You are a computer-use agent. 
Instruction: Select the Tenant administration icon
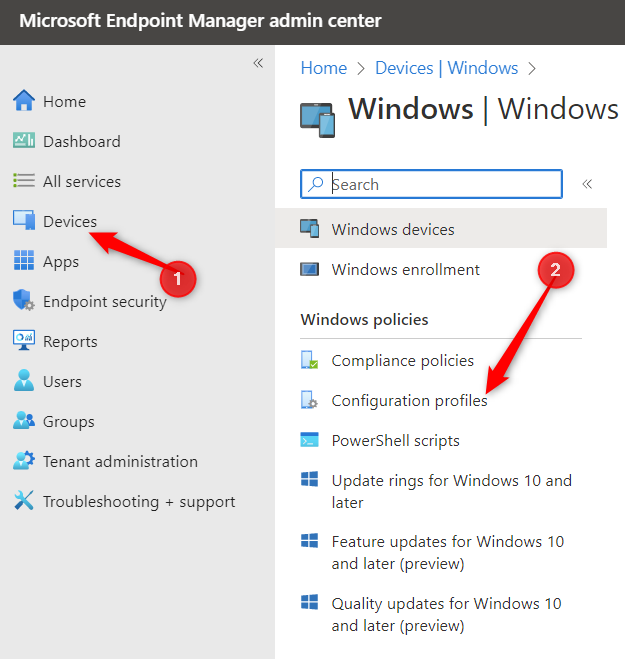click(x=24, y=461)
